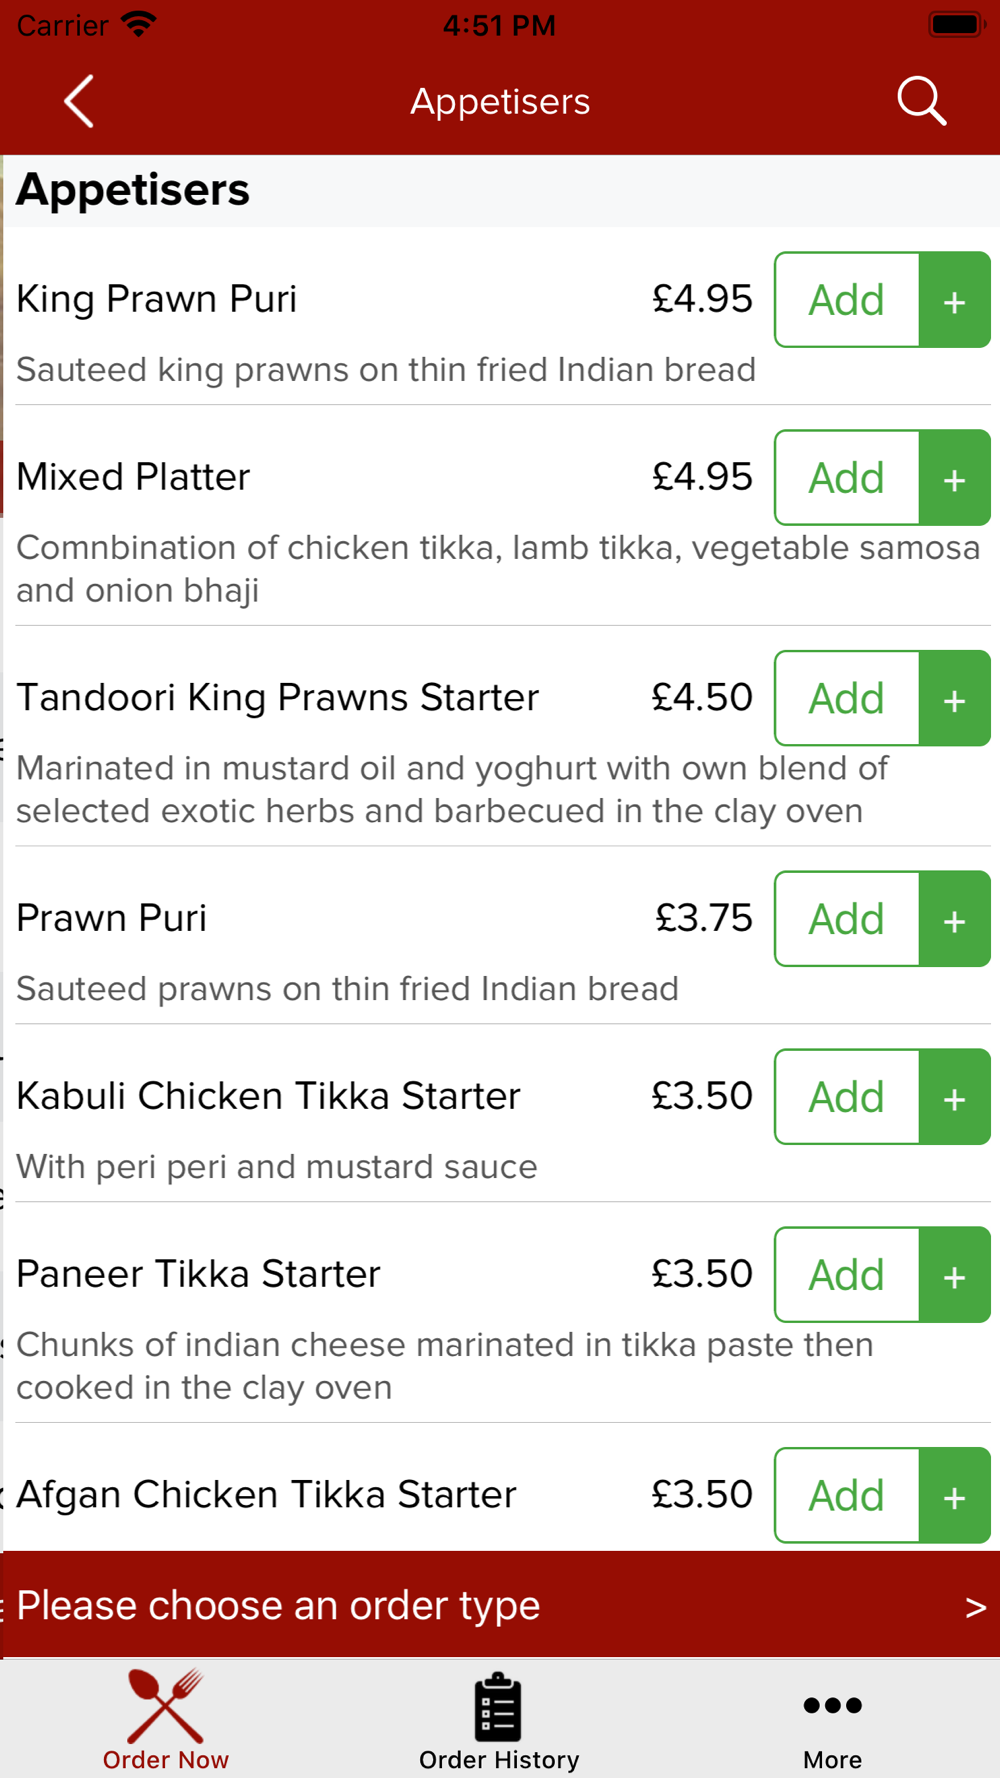
Task: Open the search magnifier icon
Action: point(921,101)
